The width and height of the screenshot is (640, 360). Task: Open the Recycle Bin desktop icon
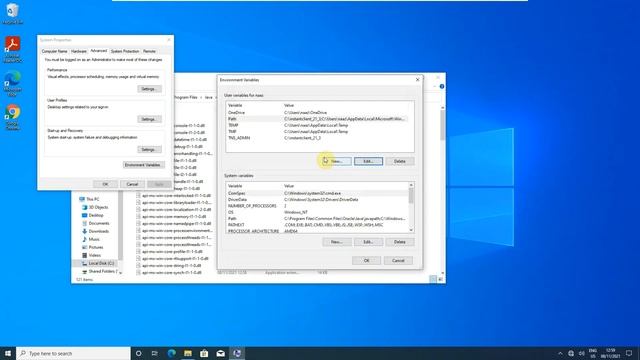point(12,13)
